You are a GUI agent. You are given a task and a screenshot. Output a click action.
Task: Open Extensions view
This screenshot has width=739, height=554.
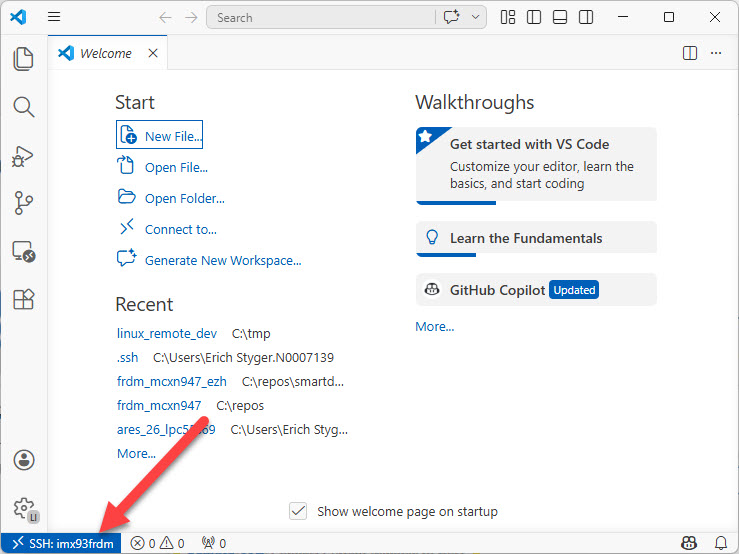click(x=24, y=299)
